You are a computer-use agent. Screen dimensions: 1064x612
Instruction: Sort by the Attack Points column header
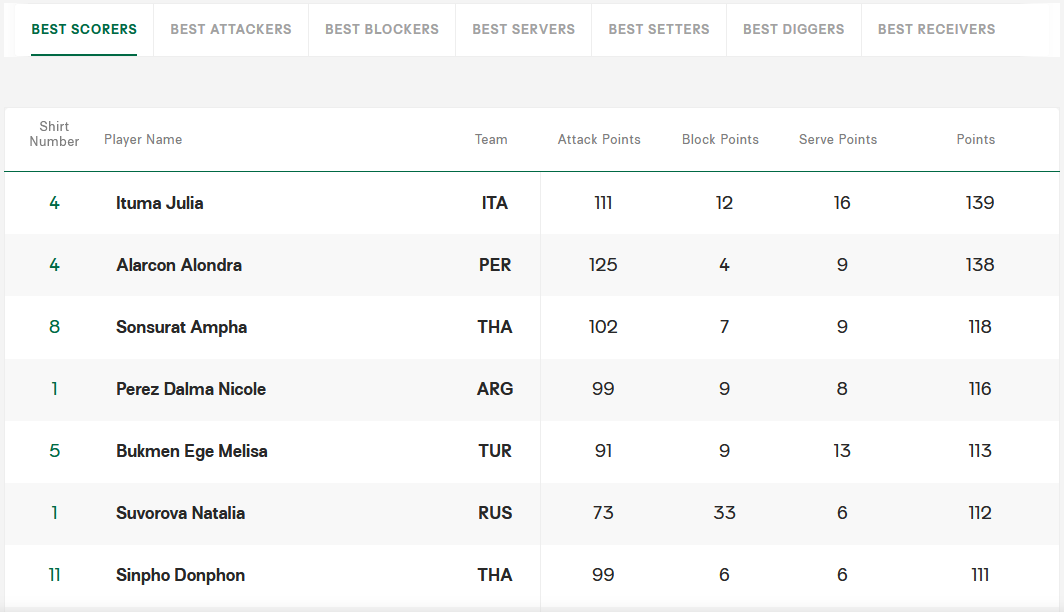pyautogui.click(x=599, y=140)
